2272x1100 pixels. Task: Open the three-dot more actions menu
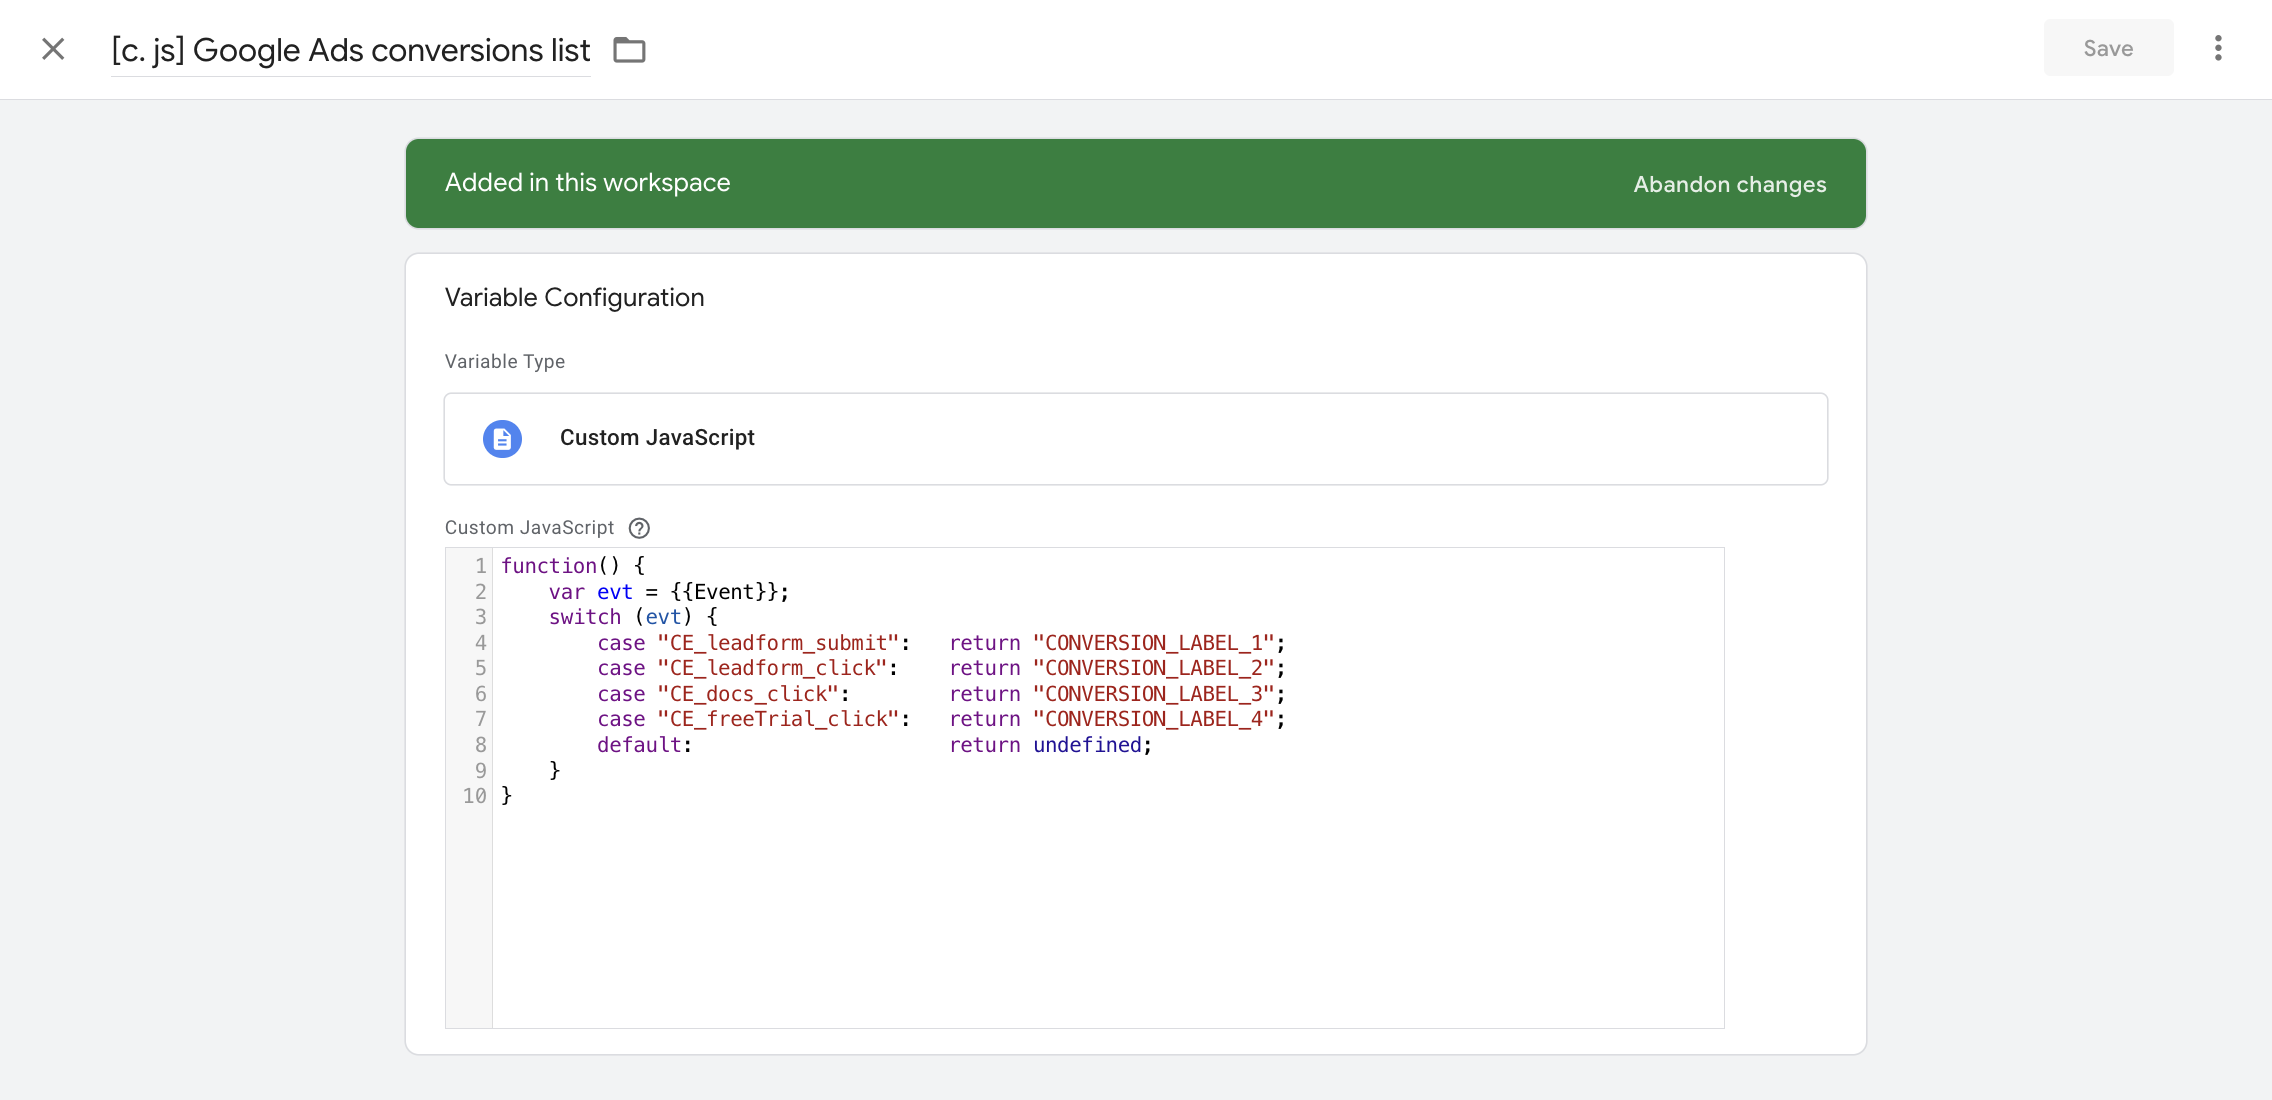point(2218,48)
